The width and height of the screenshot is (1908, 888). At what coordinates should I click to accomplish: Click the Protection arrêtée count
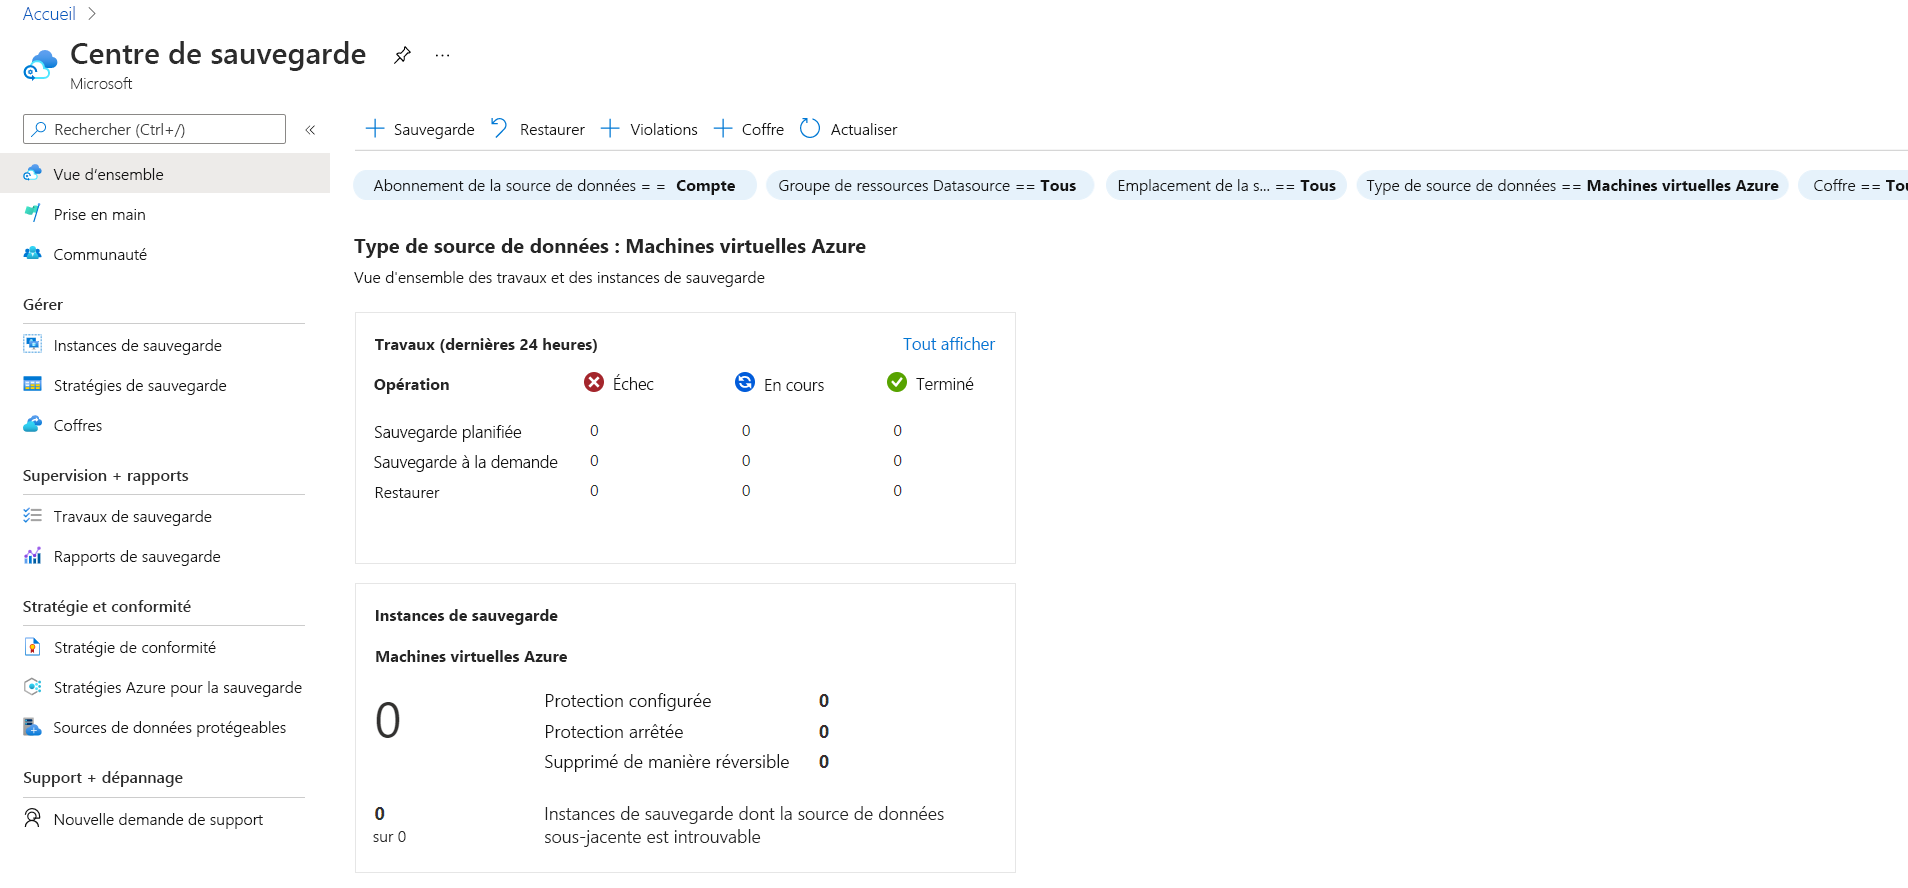824,732
